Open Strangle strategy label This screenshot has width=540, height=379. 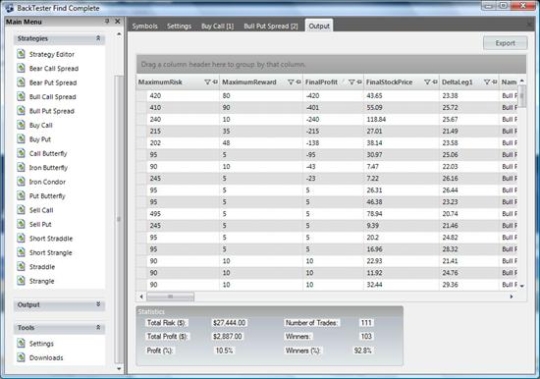click(42, 281)
